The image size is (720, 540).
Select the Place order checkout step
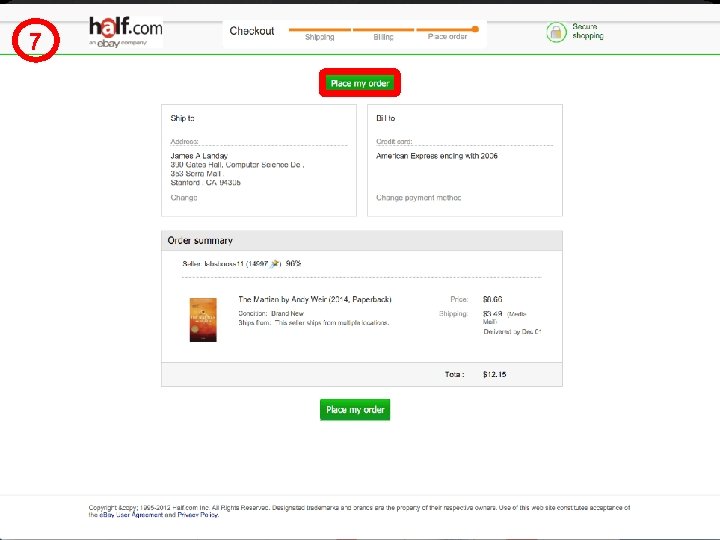[447, 36]
